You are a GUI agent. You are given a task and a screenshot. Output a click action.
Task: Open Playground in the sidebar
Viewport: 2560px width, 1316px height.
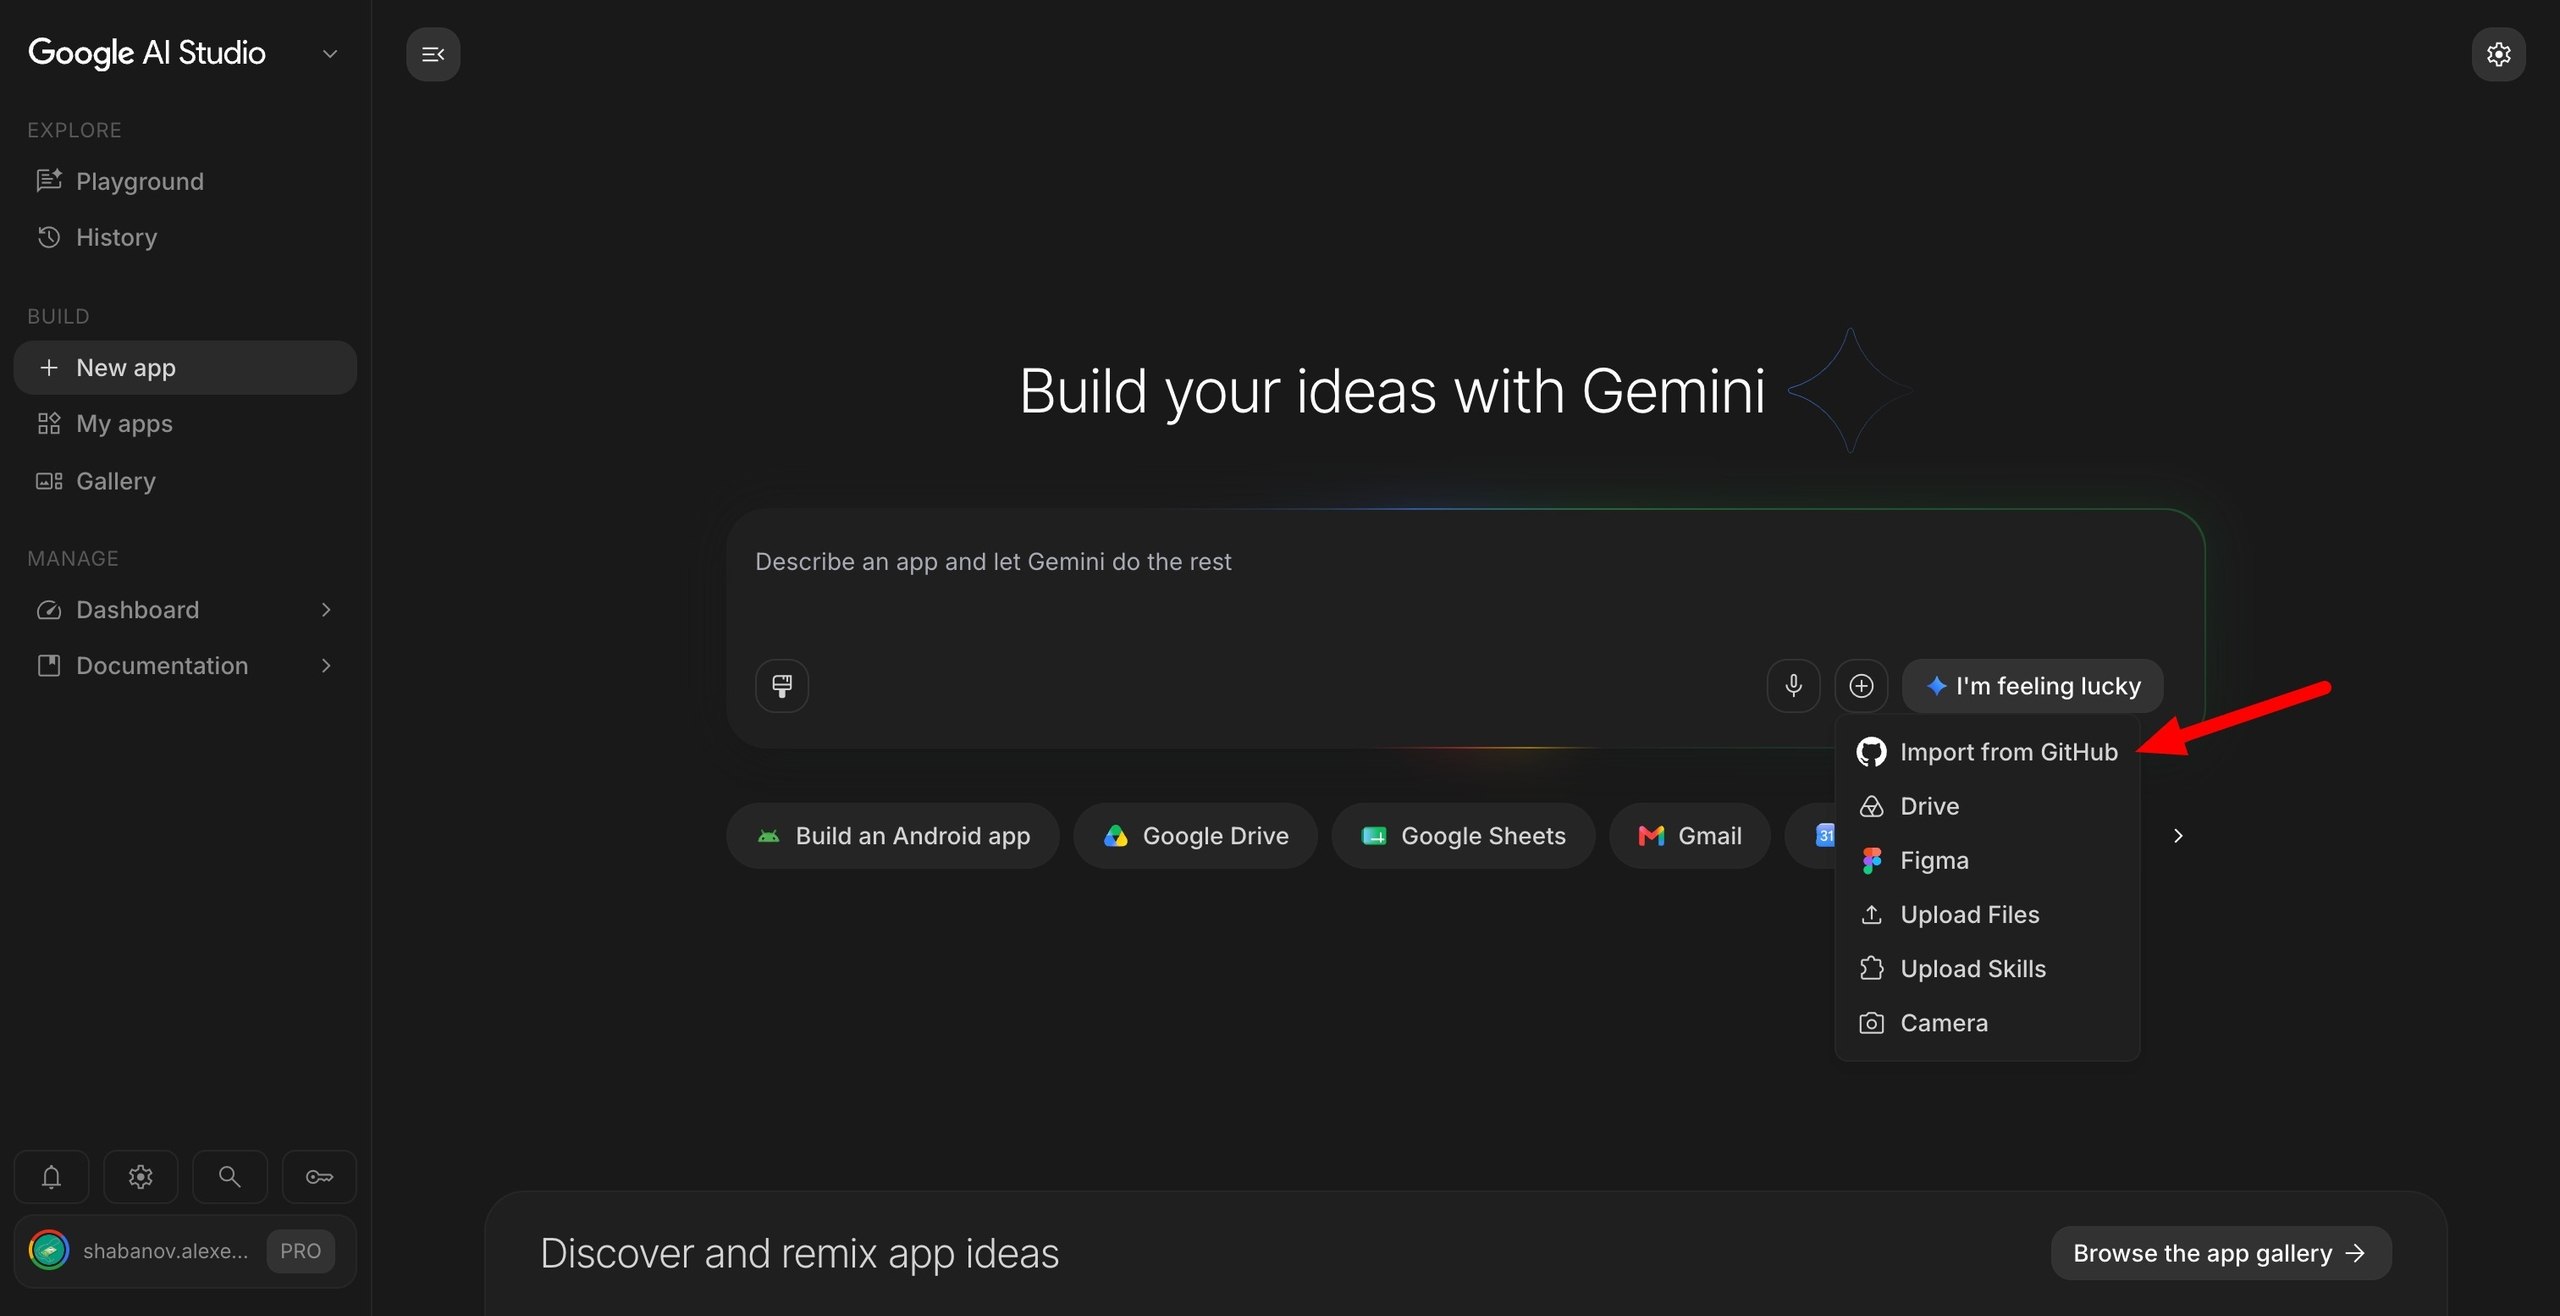pos(185,181)
